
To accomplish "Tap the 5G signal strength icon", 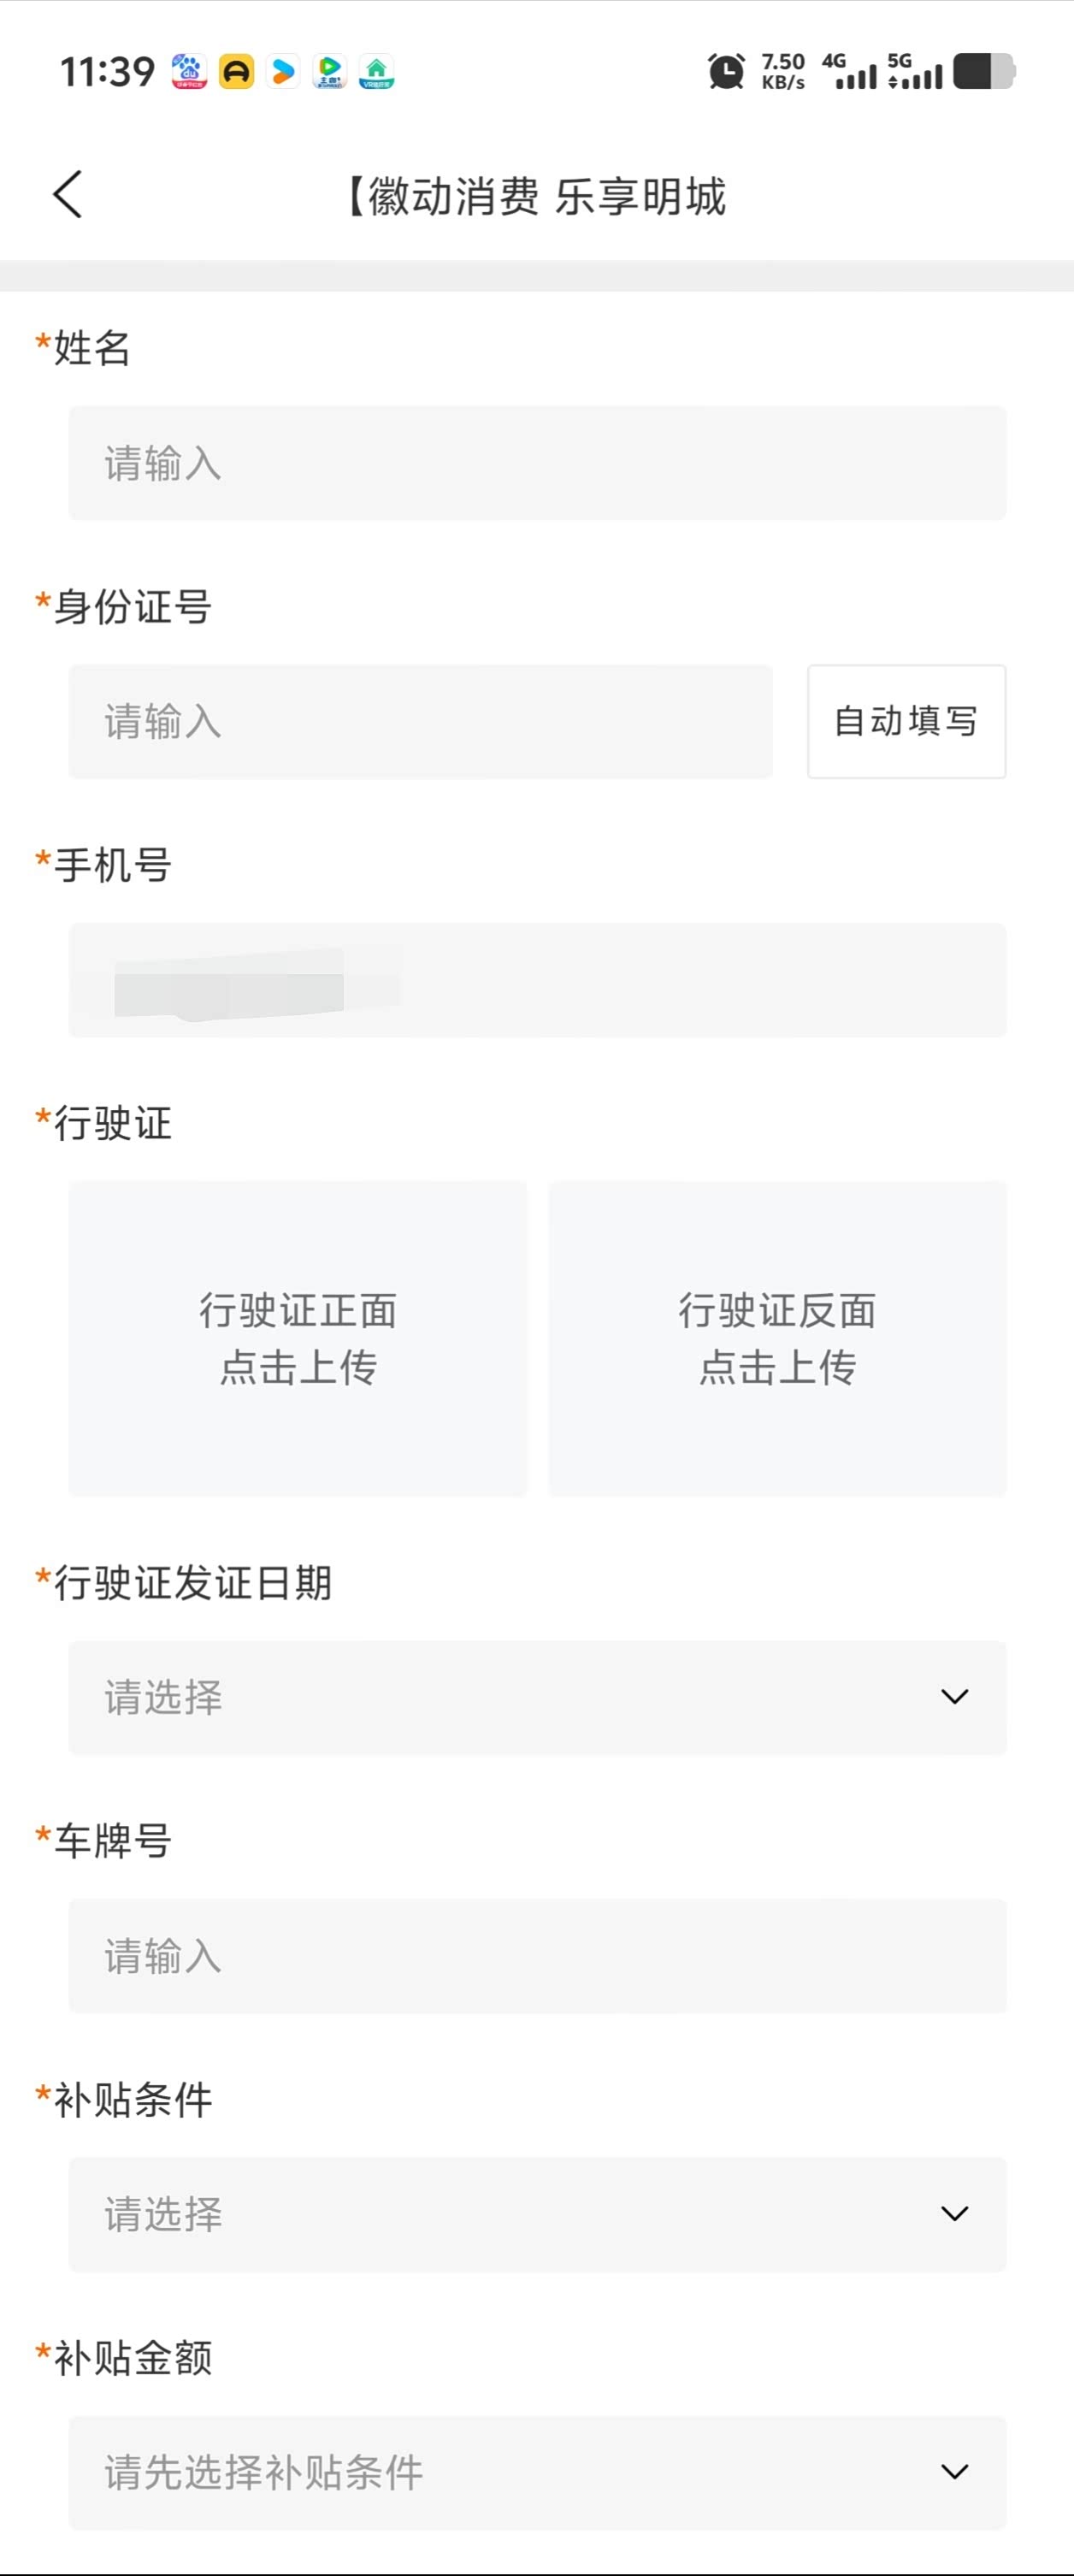I will click(x=915, y=71).
